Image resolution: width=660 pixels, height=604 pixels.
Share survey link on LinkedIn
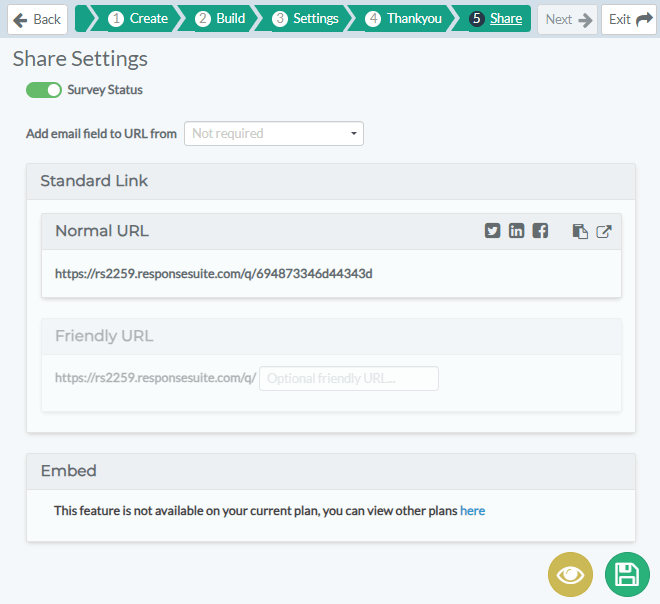tap(516, 231)
